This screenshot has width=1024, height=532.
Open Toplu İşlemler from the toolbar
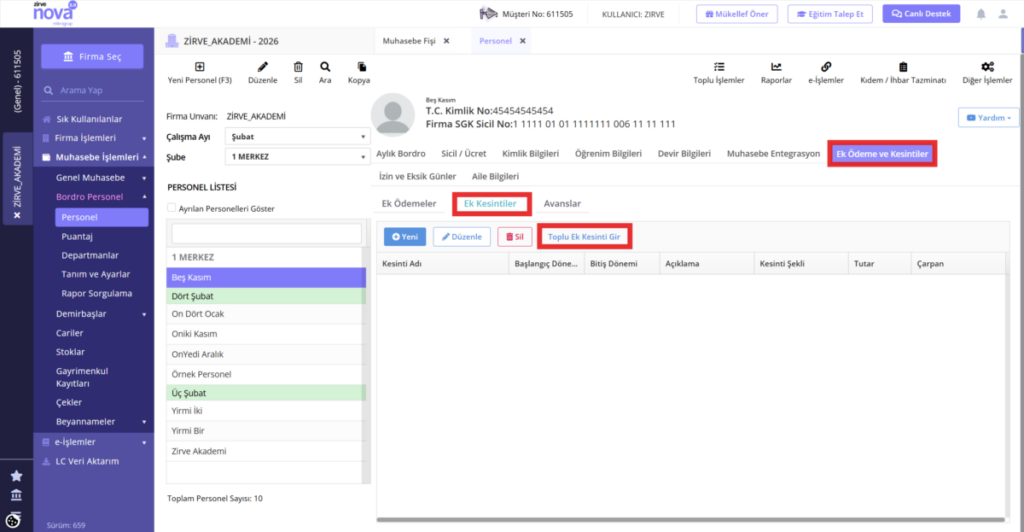coord(718,67)
